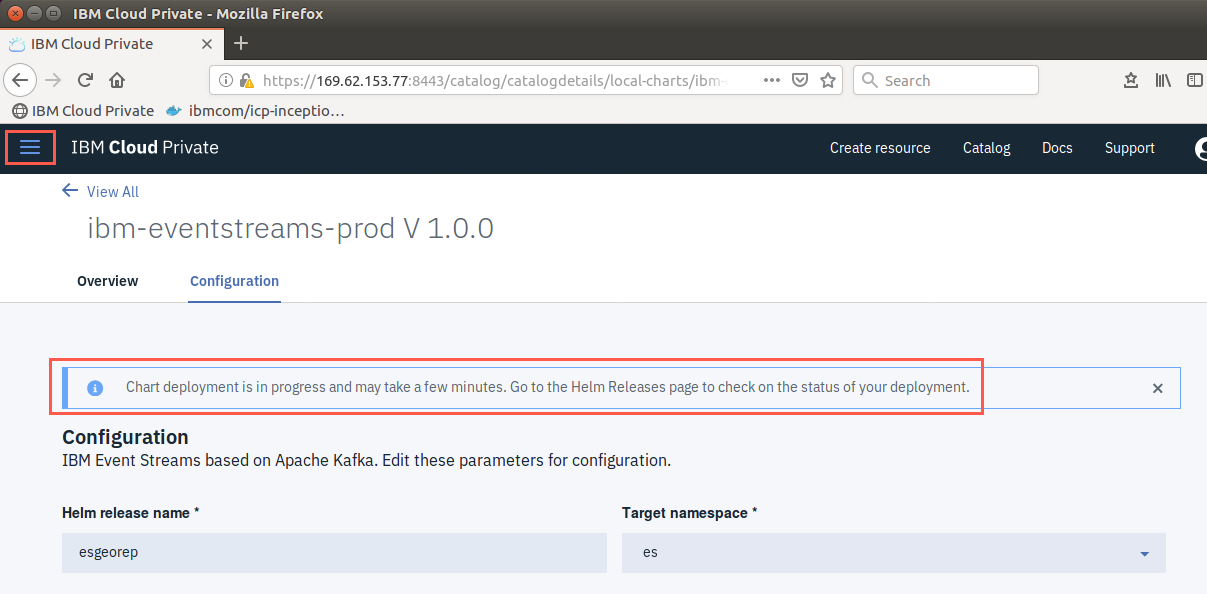Open the IBM Cloud Private bookmark
This screenshot has width=1207, height=594.
point(83,111)
